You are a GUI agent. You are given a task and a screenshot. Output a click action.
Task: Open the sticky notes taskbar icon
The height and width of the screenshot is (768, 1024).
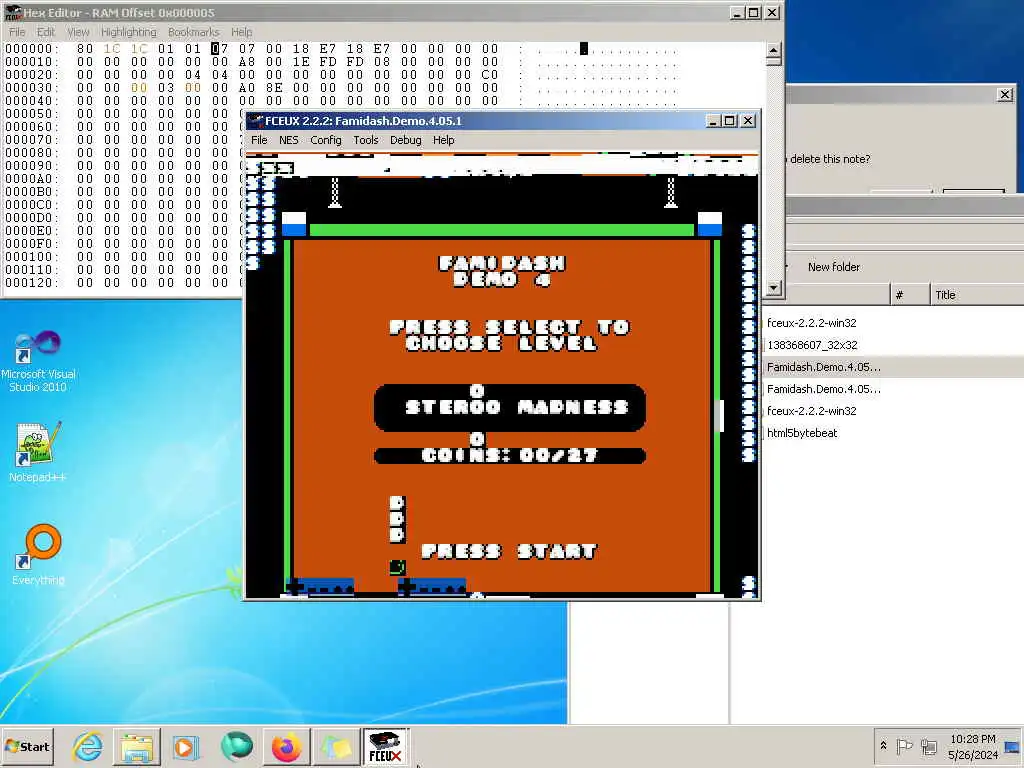click(x=336, y=746)
